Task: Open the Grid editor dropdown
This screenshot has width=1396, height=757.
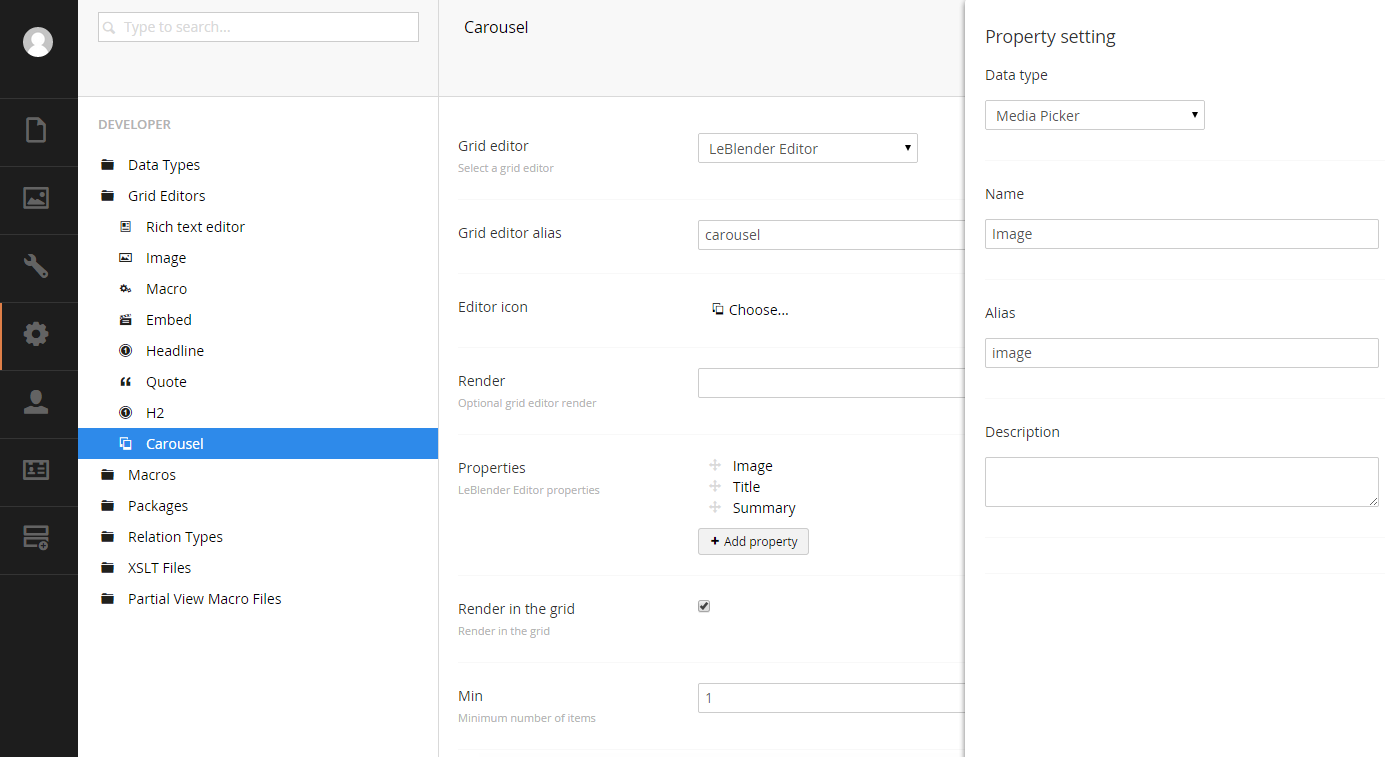Action: coord(807,148)
